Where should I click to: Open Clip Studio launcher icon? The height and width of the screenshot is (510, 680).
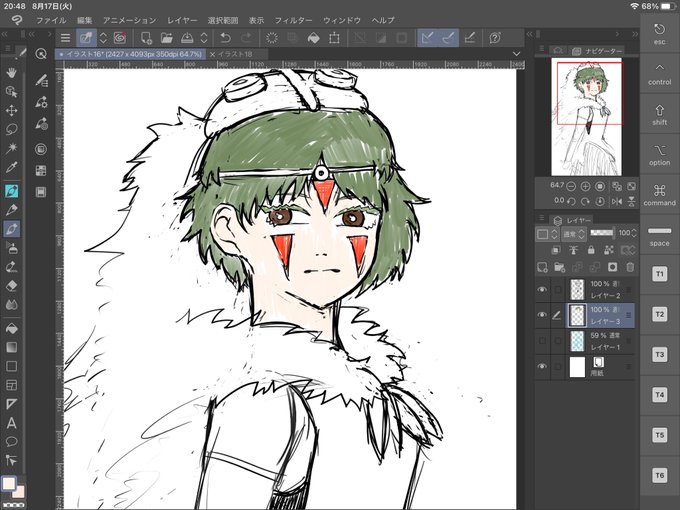120,38
